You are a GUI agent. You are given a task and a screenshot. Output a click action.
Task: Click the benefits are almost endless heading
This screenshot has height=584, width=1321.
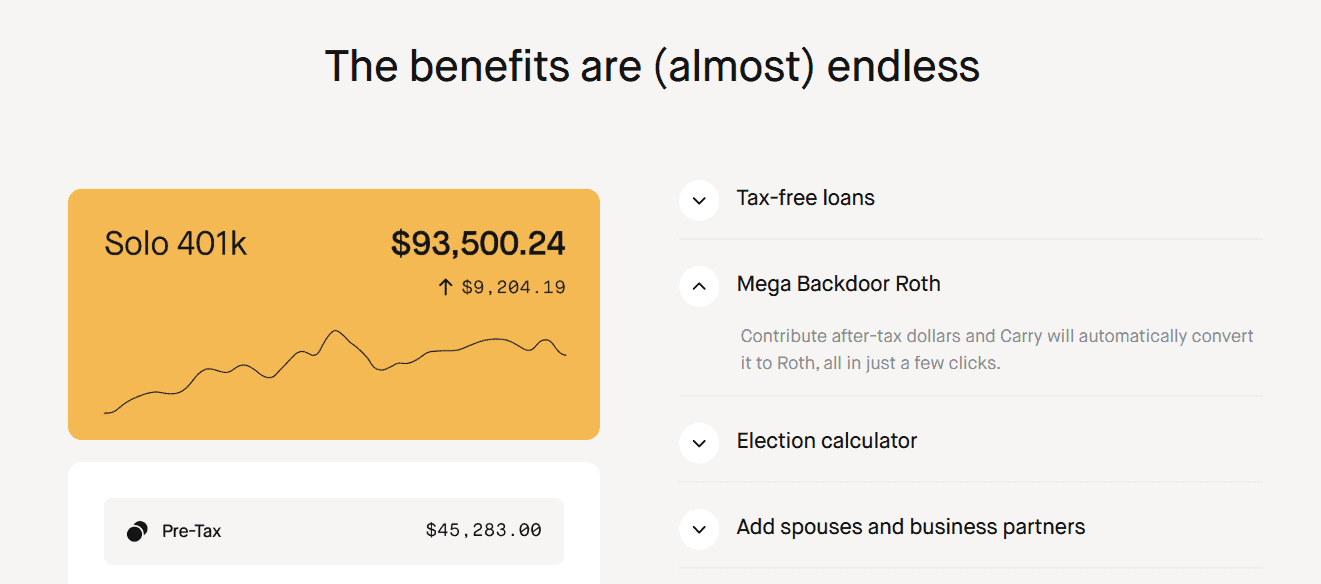click(x=652, y=66)
